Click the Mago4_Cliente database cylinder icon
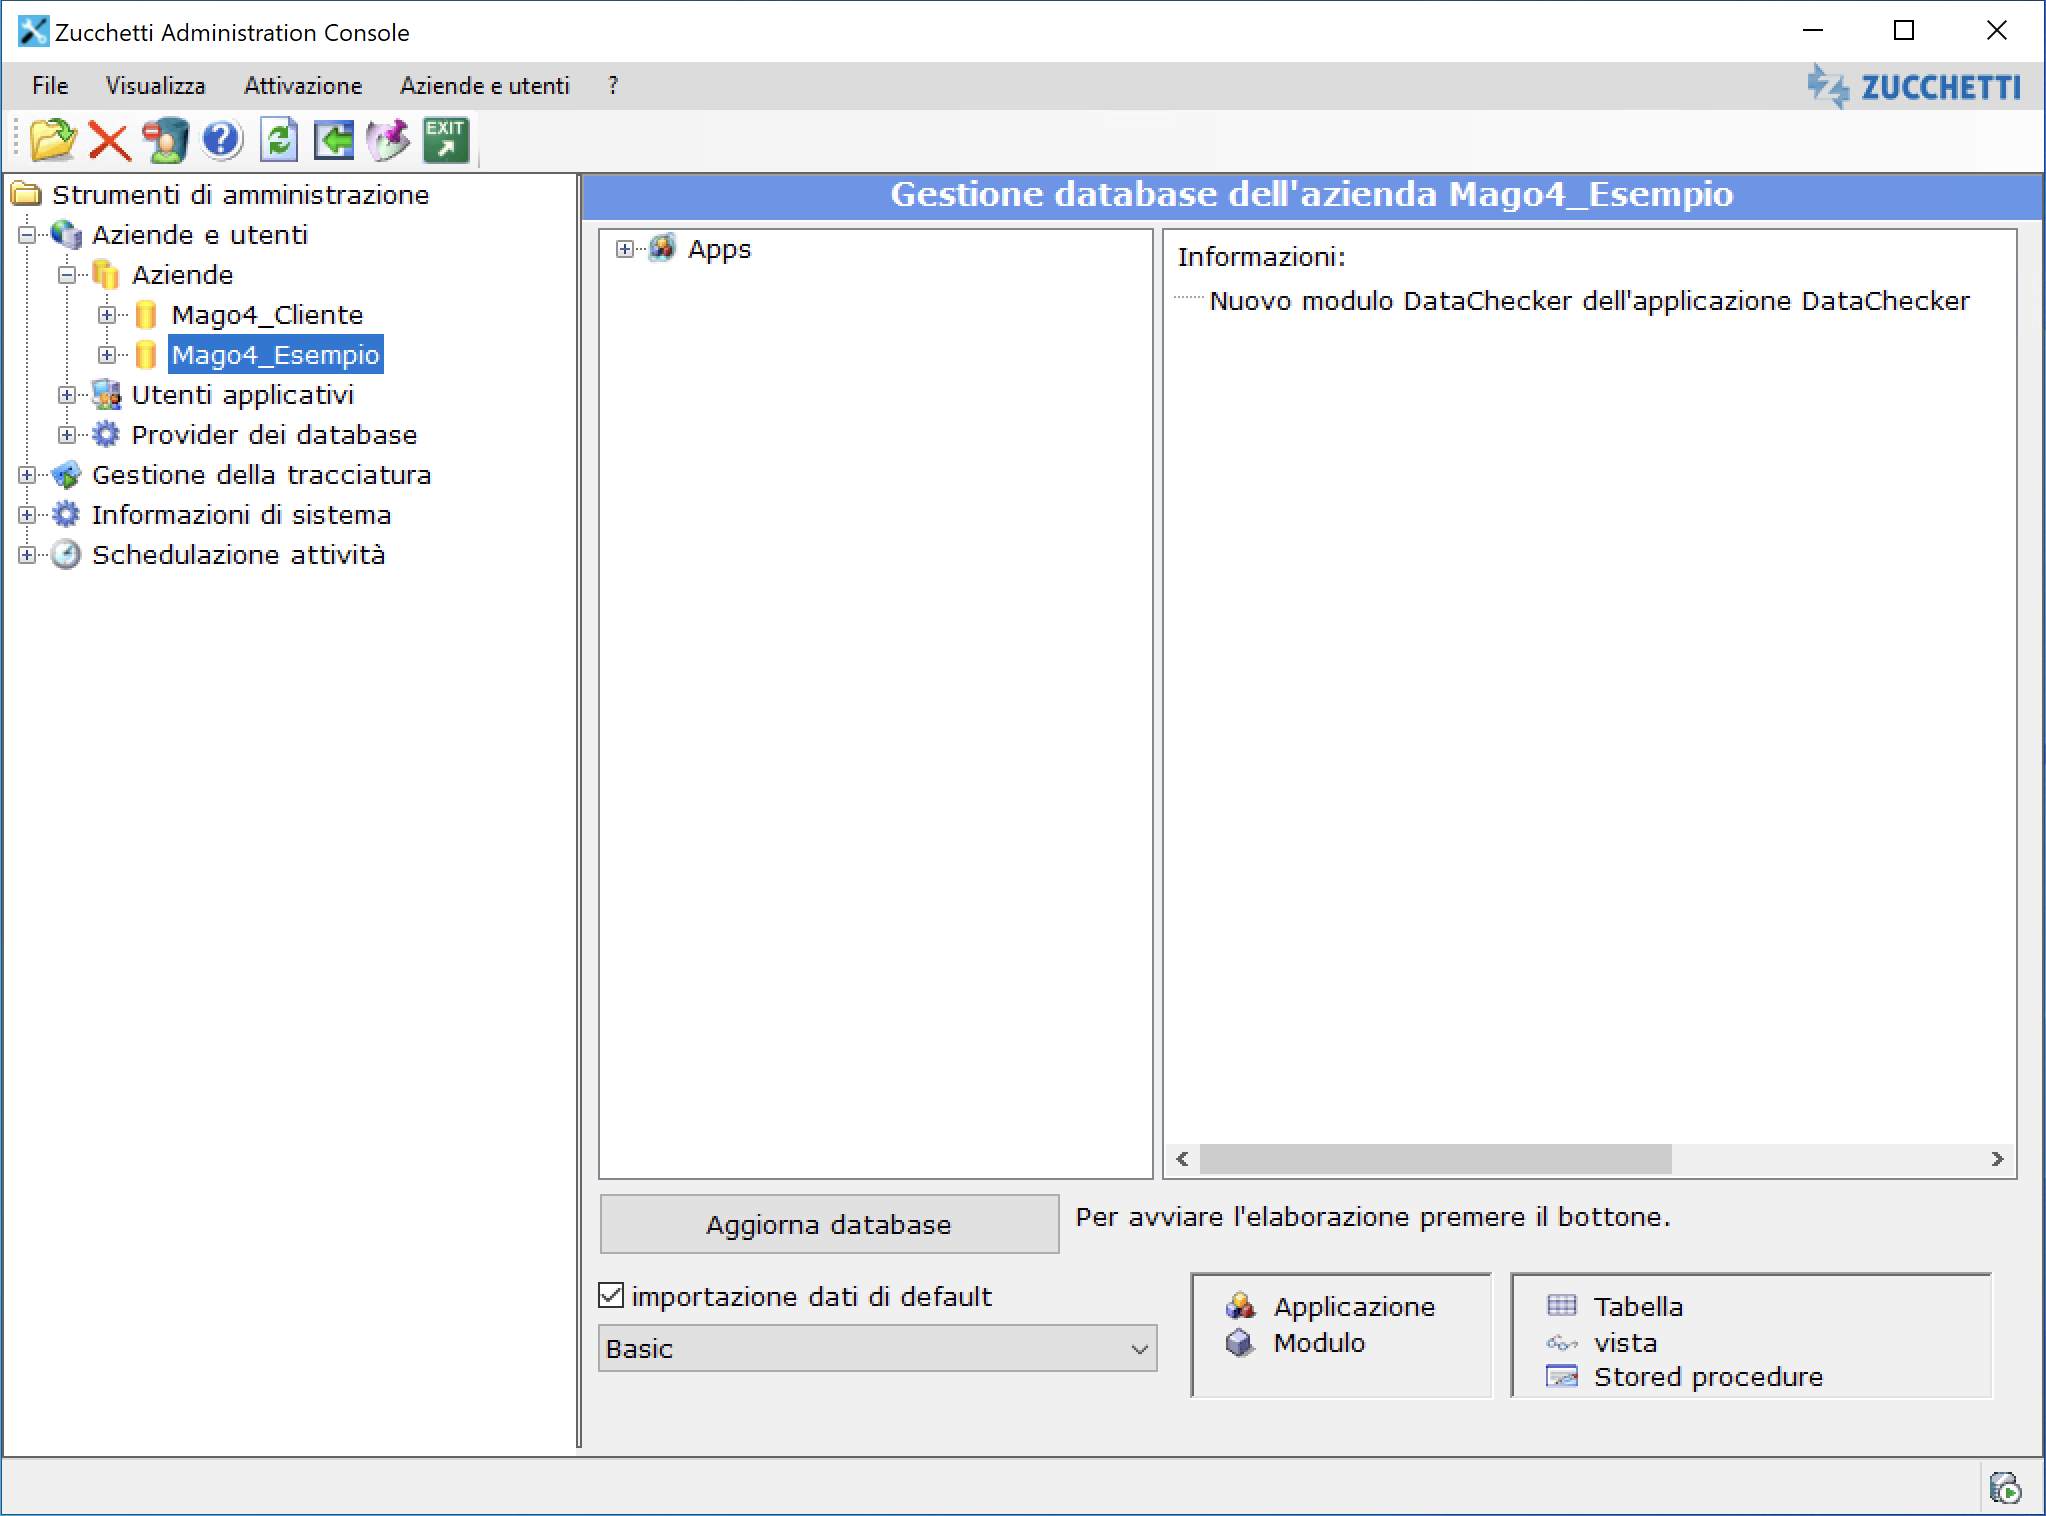2046x1516 pixels. (145, 315)
